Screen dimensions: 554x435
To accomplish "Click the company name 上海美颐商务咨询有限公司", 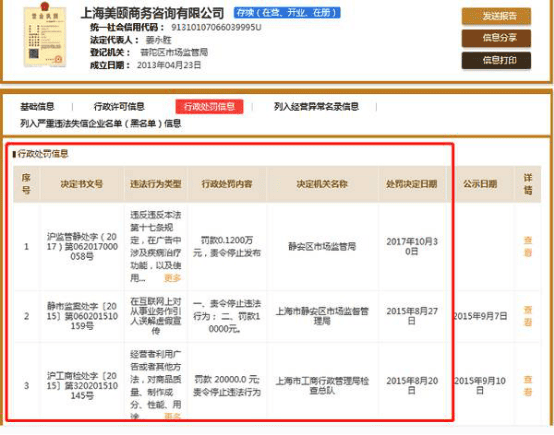I will [153, 13].
